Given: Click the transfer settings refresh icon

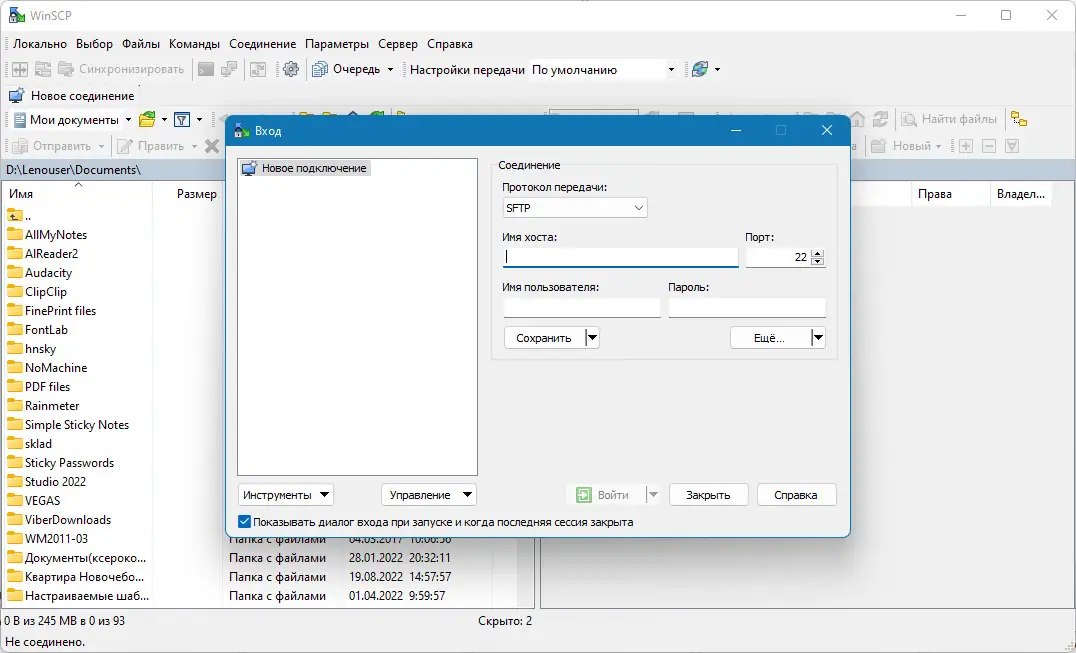Looking at the screenshot, I should (x=700, y=69).
